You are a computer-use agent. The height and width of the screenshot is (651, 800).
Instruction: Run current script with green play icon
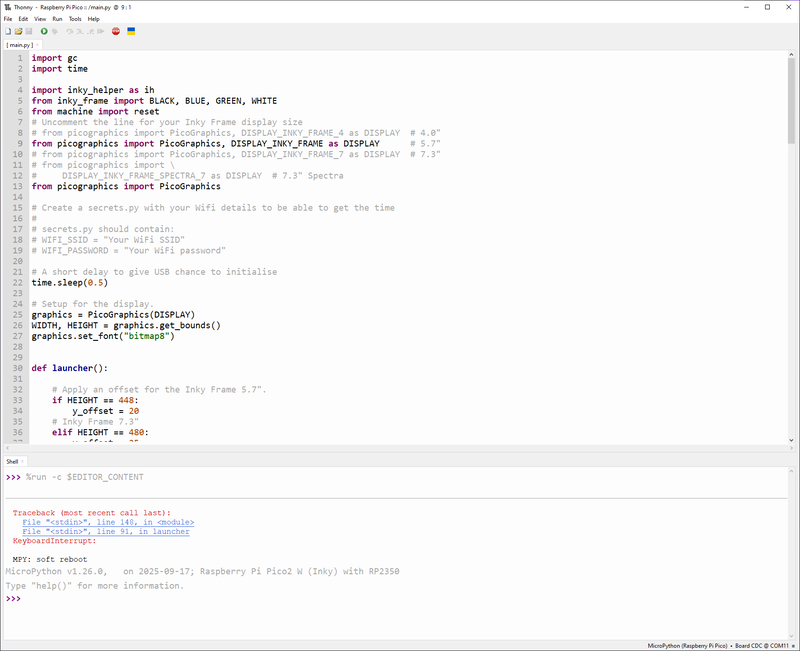coord(44,32)
